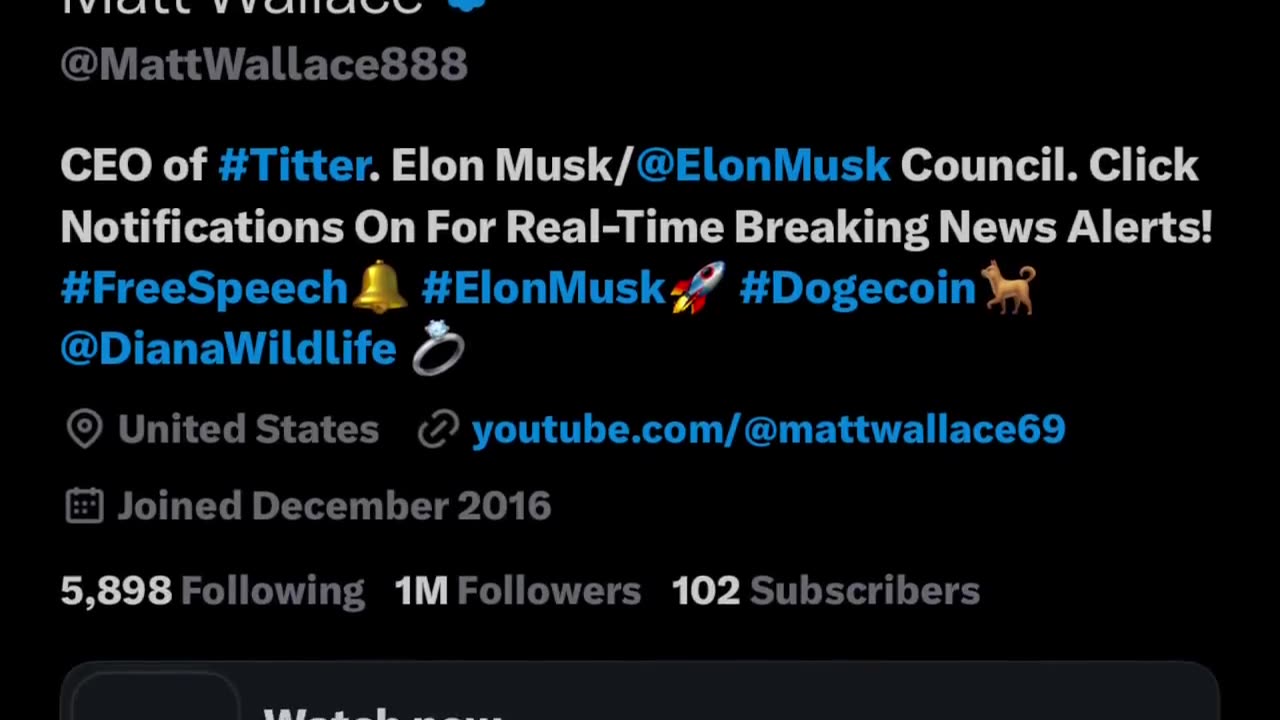This screenshot has width=1280, height=720.
Task: View the 5,898 Following list
Action: (212, 590)
